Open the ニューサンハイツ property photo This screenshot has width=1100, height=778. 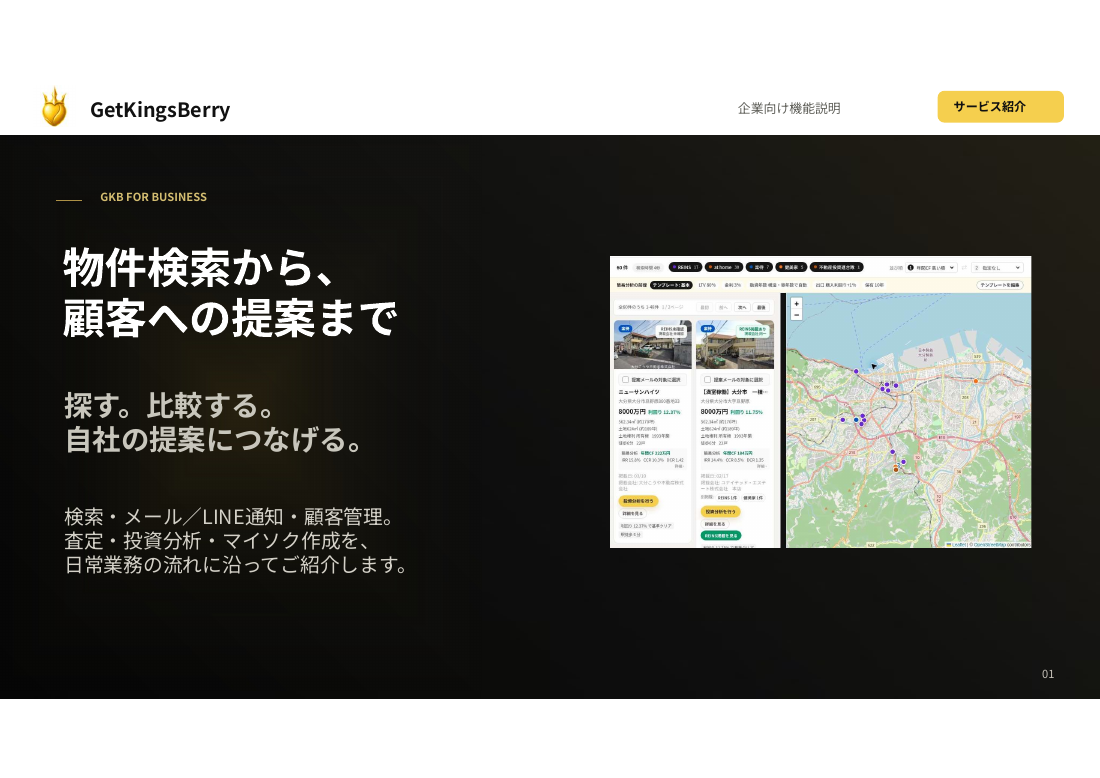[652, 344]
